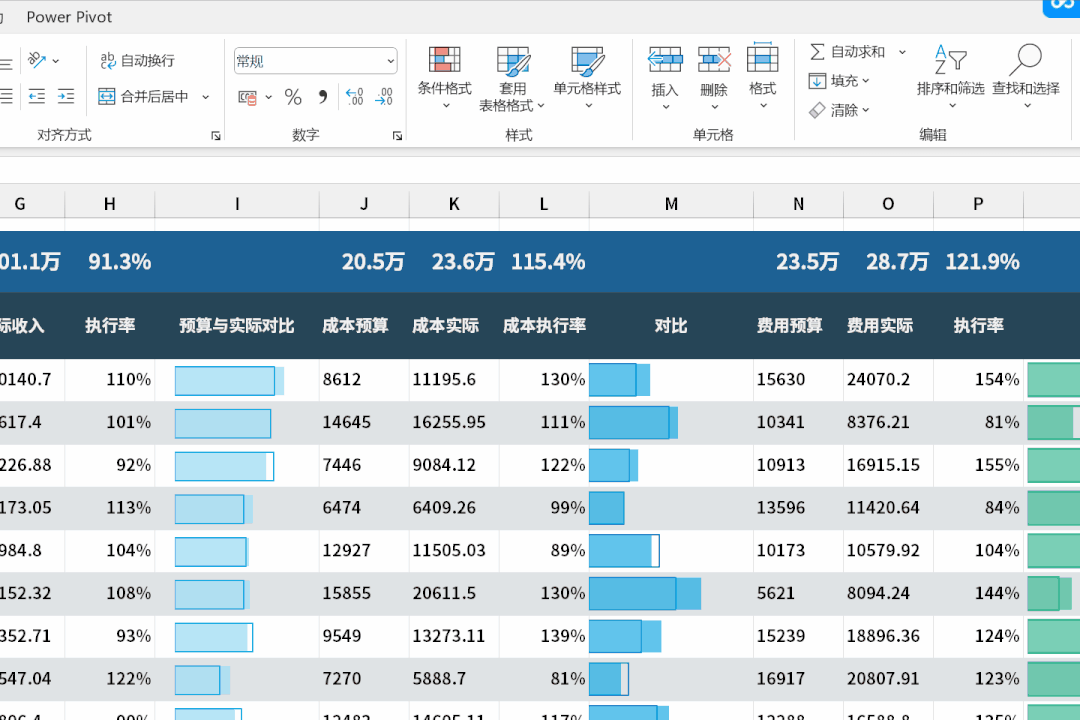Open the 常规 number format dropdown
Image resolution: width=1080 pixels, height=720 pixels.
point(390,61)
